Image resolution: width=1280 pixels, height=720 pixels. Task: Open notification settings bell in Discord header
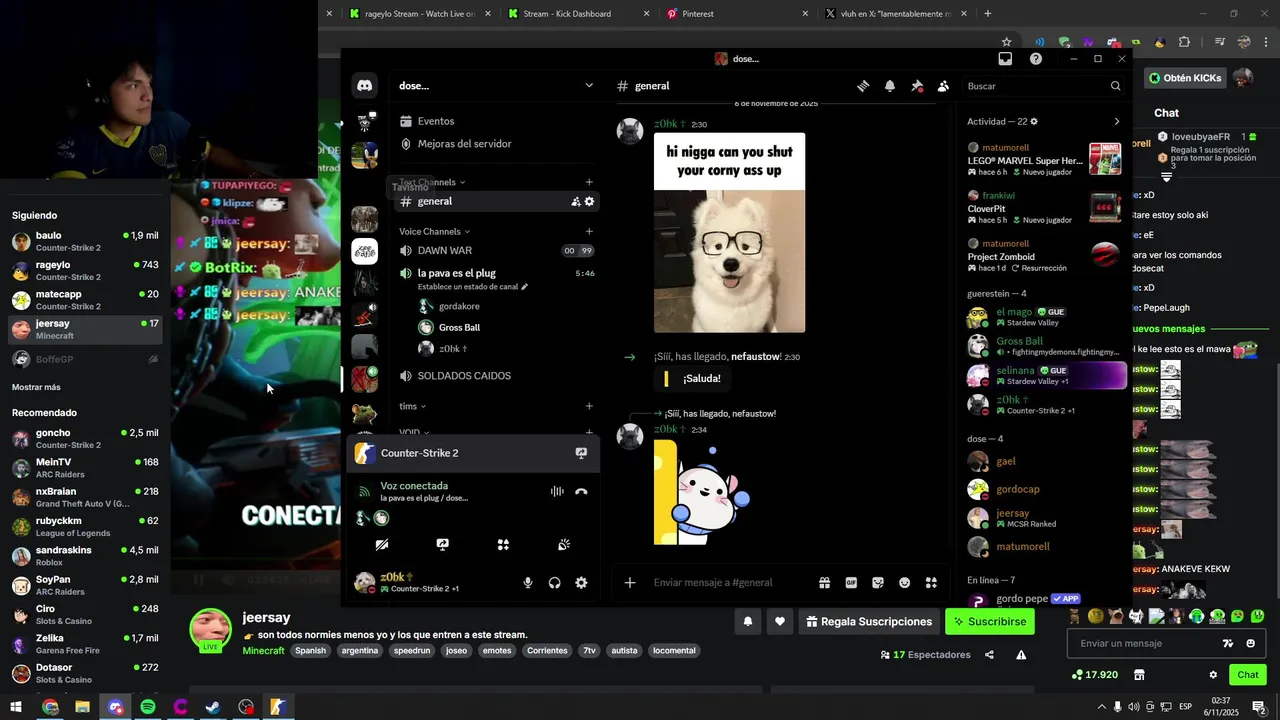click(890, 86)
